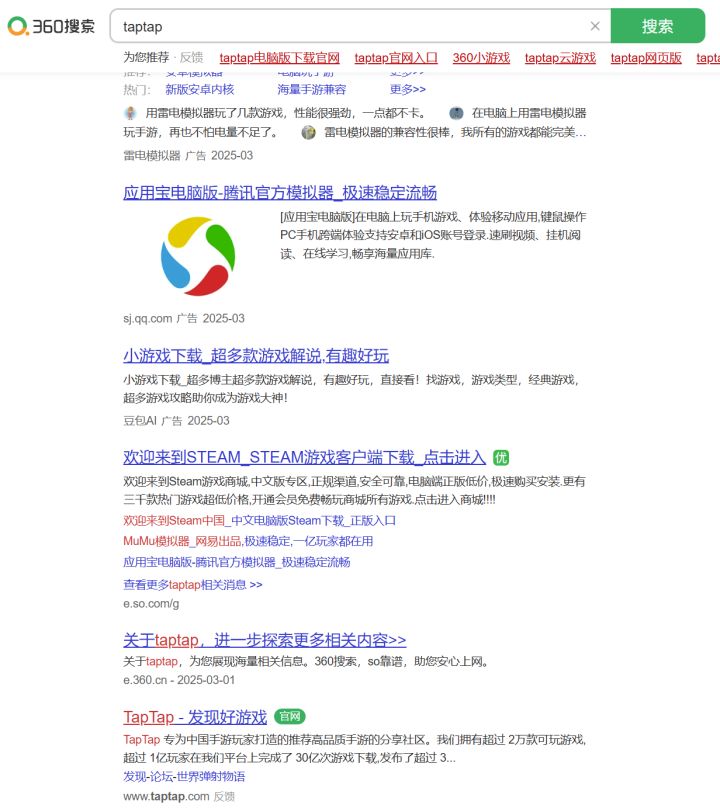Open suggestion taptap官网入口
This screenshot has height=812, width=720.
click(x=396, y=57)
